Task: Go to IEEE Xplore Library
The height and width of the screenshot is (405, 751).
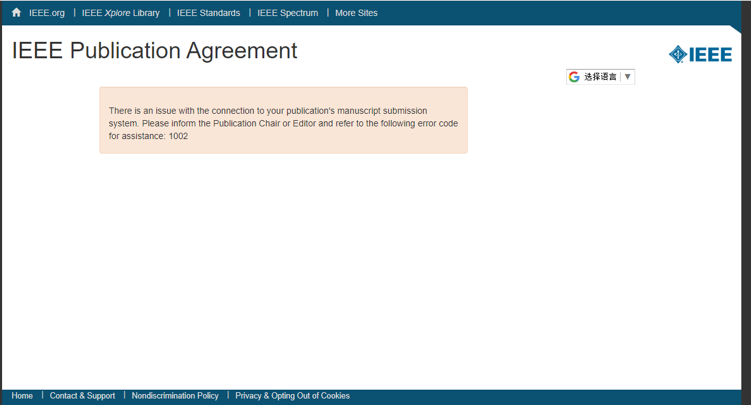Action: coord(121,13)
